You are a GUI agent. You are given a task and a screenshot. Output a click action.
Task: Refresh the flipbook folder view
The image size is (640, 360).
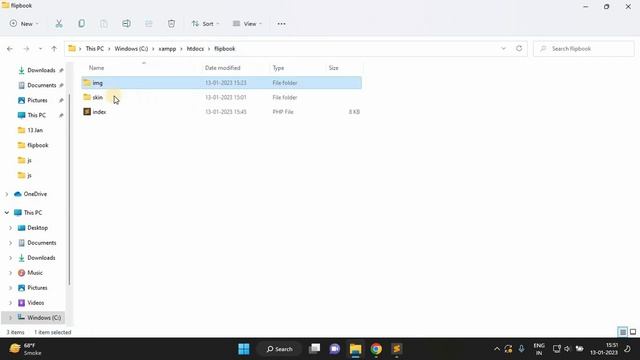519,48
